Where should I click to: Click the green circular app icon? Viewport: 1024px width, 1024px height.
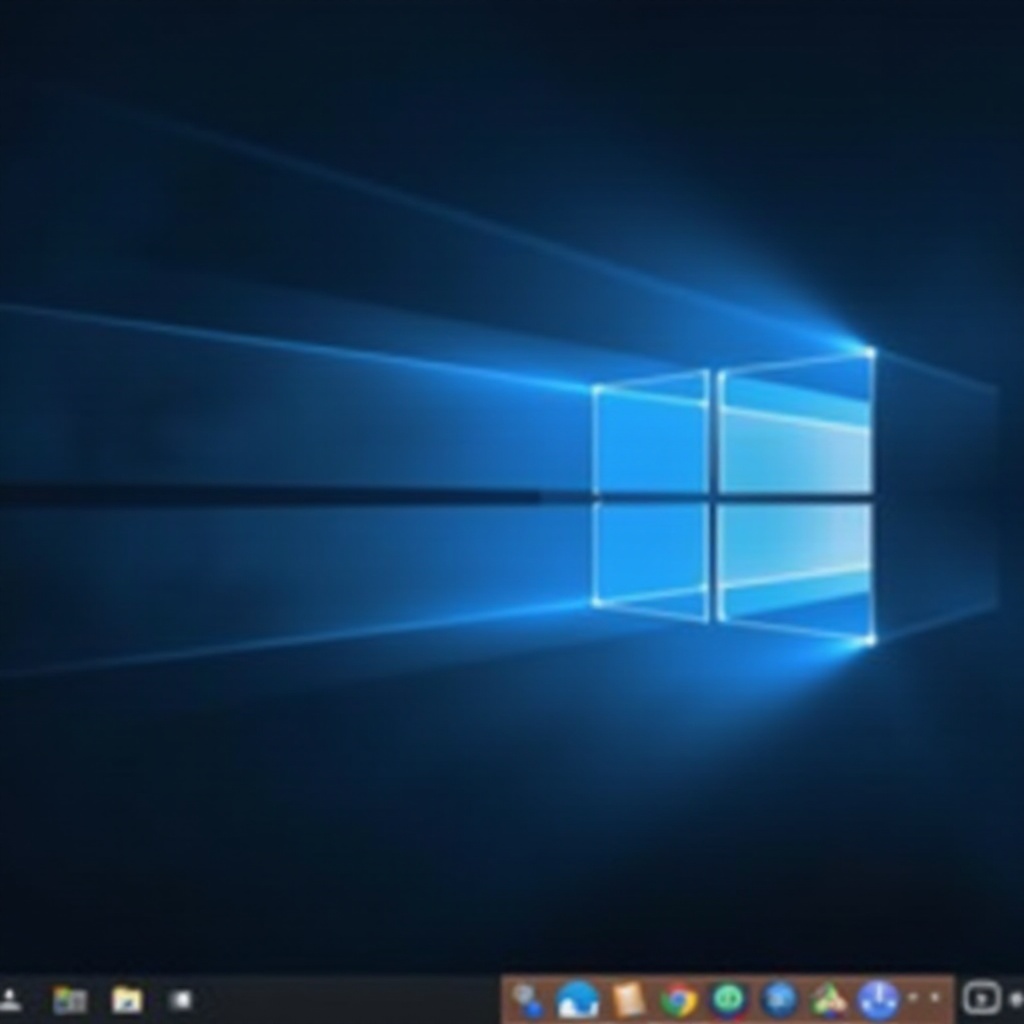729,999
